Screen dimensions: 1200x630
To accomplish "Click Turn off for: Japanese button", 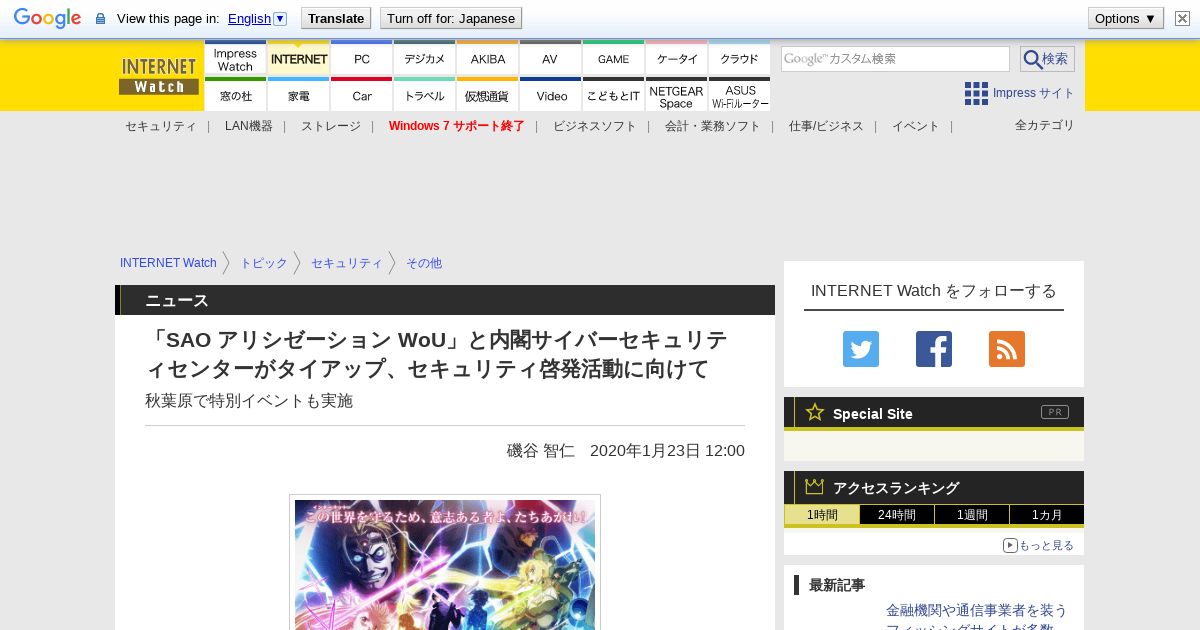I will click(451, 18).
